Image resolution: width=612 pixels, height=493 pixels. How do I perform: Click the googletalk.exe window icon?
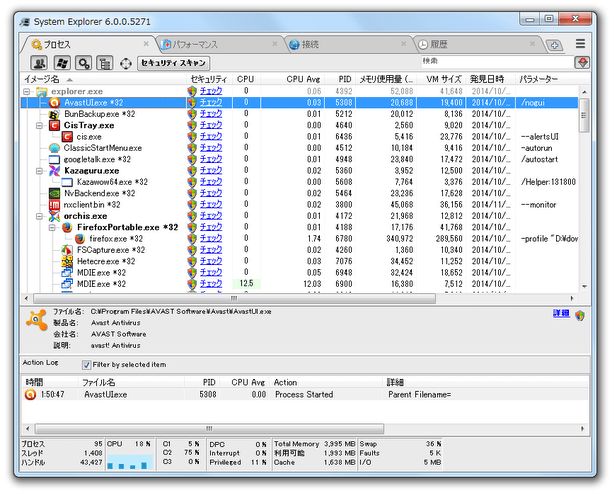(55, 159)
